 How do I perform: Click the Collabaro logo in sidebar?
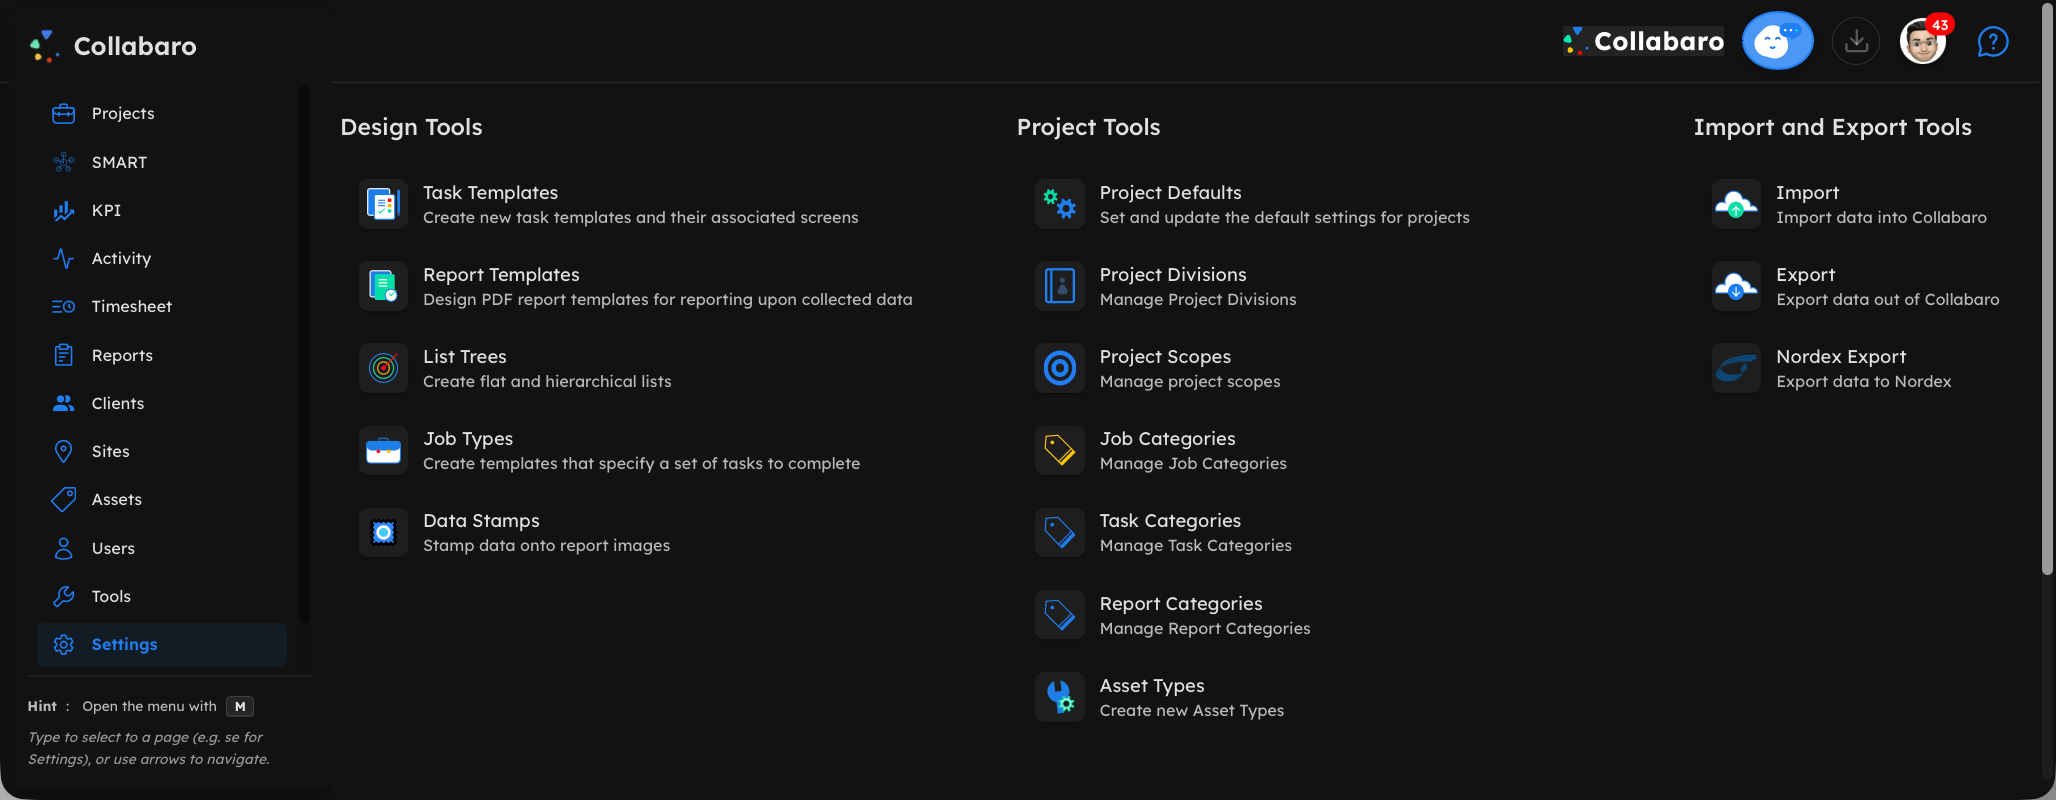pyautogui.click(x=113, y=46)
